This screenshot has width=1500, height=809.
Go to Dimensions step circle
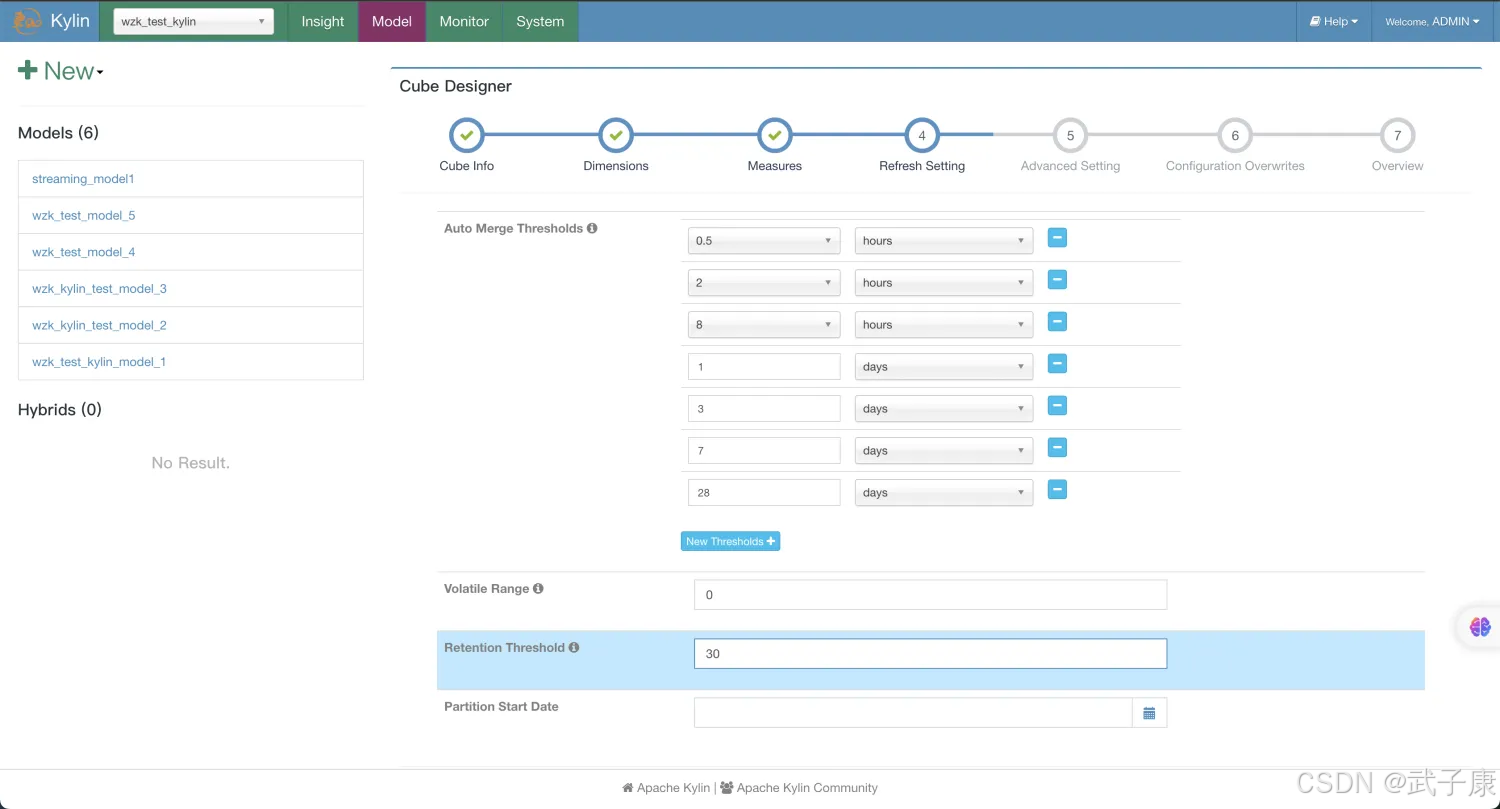pyautogui.click(x=616, y=135)
